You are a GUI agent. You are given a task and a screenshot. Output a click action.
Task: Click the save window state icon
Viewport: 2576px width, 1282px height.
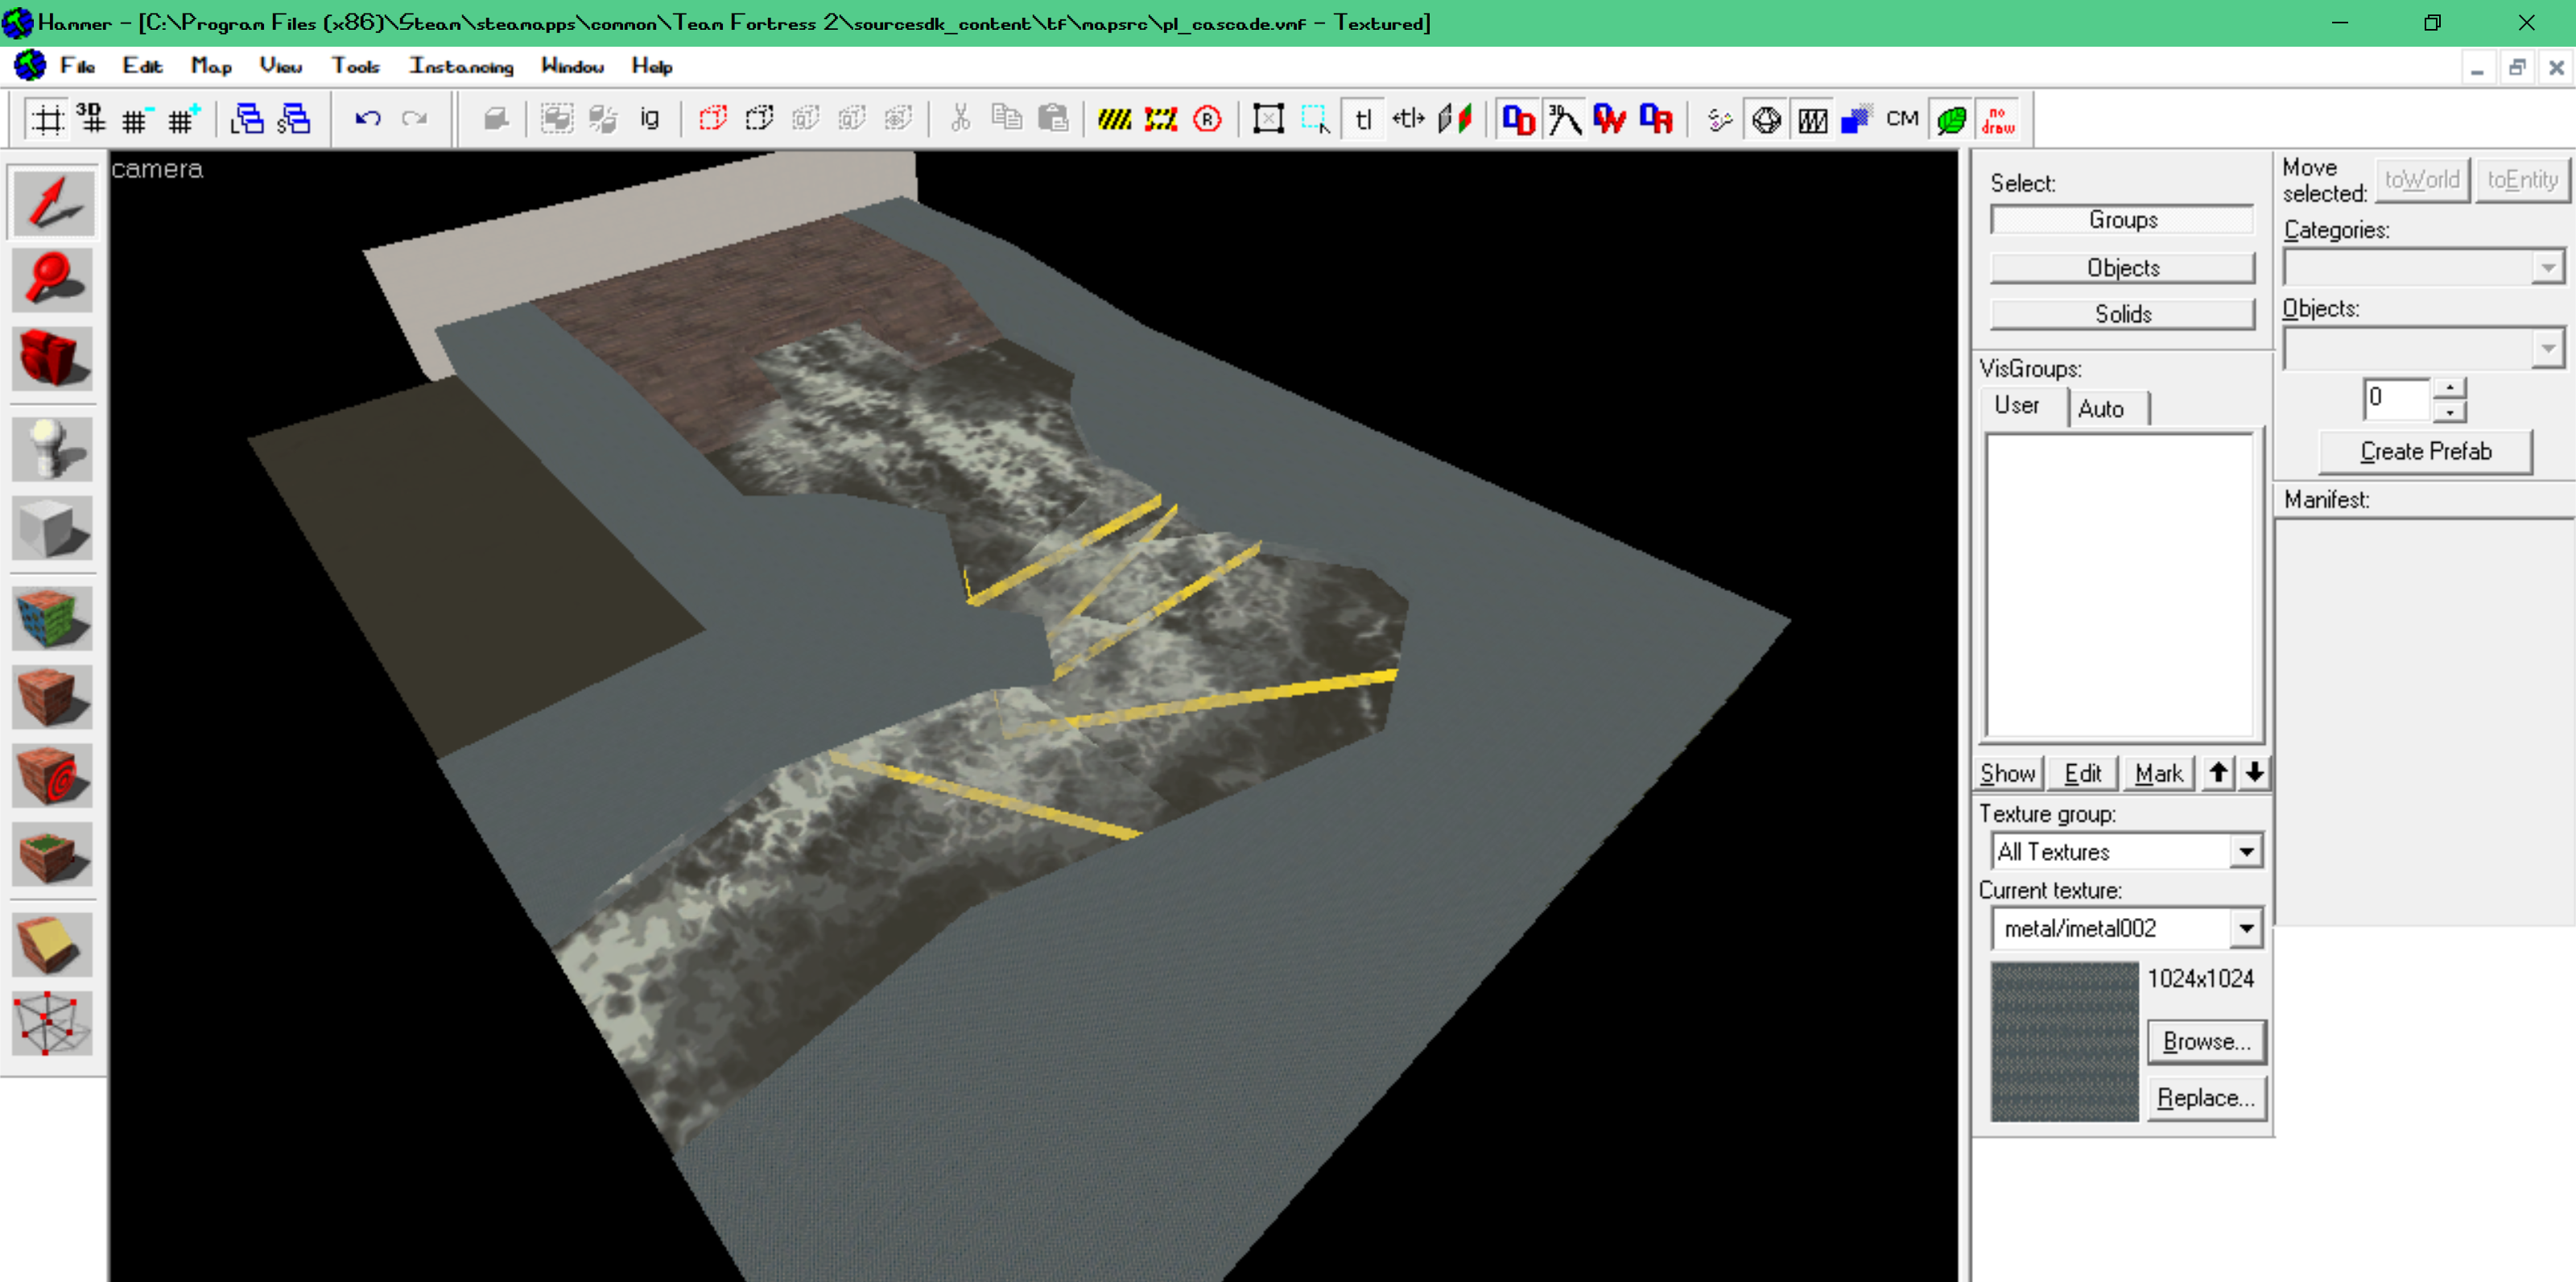click(x=294, y=120)
